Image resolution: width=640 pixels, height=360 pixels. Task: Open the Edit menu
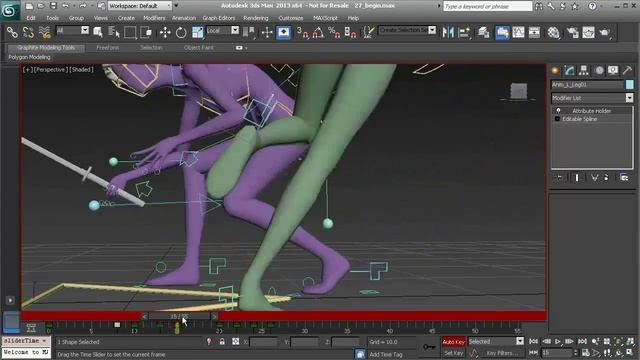[31, 18]
